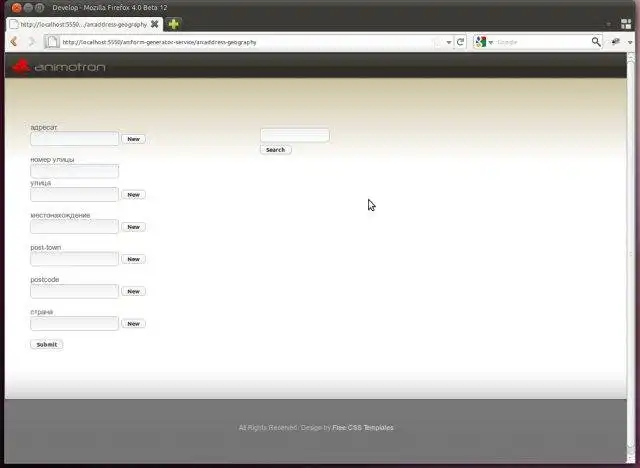Click New button next to адресат
Image resolution: width=640 pixels, height=468 pixels.
click(x=133, y=139)
